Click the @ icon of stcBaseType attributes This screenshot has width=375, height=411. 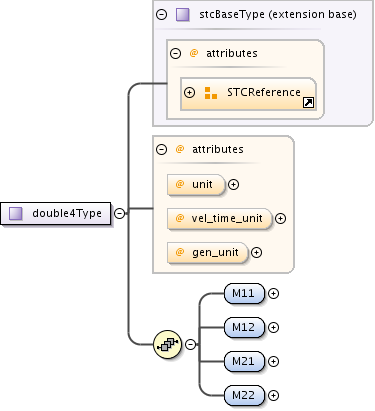pyautogui.click(x=194, y=53)
